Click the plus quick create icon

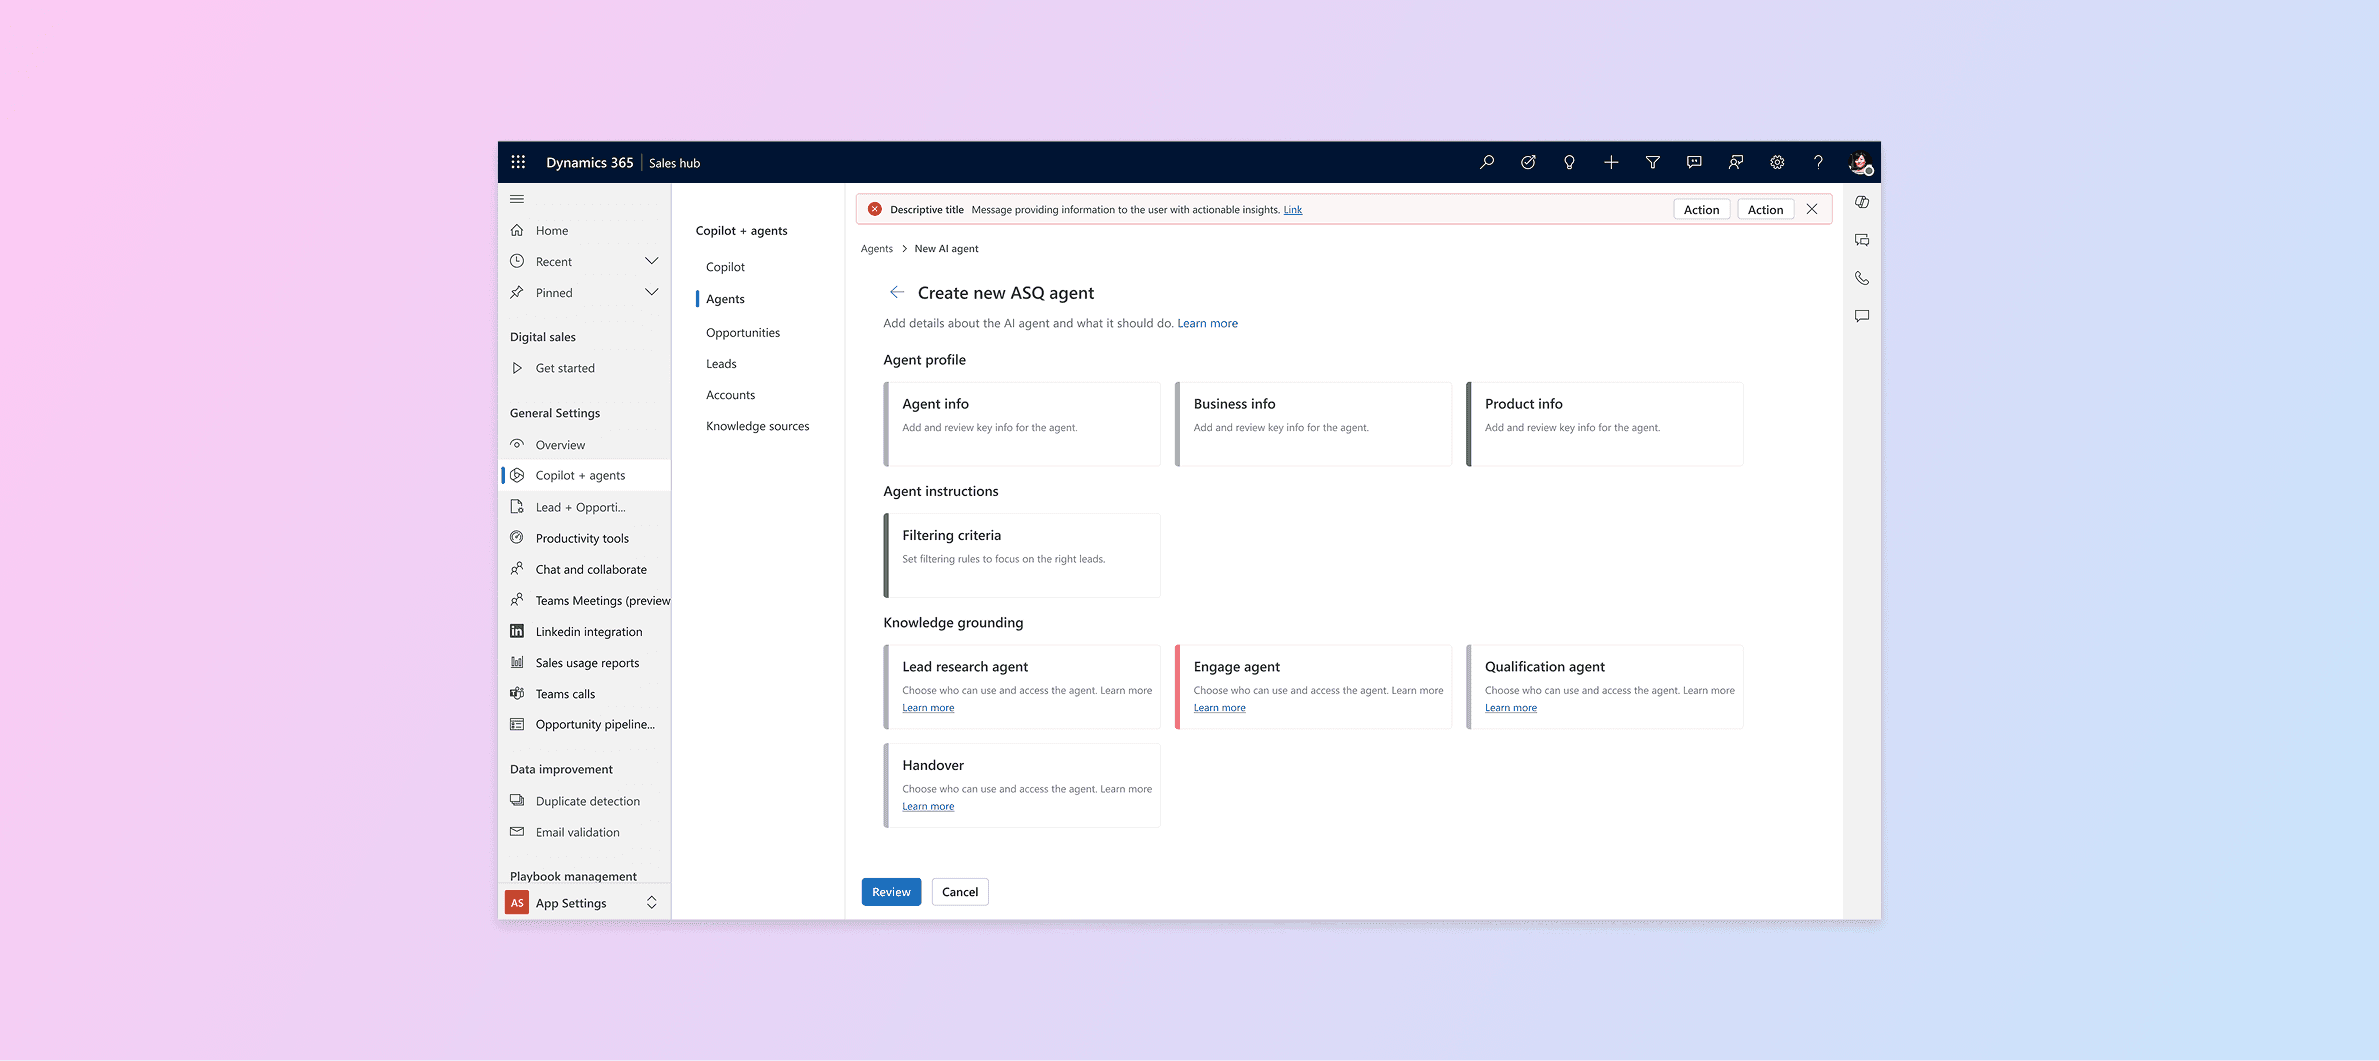pyautogui.click(x=1611, y=162)
